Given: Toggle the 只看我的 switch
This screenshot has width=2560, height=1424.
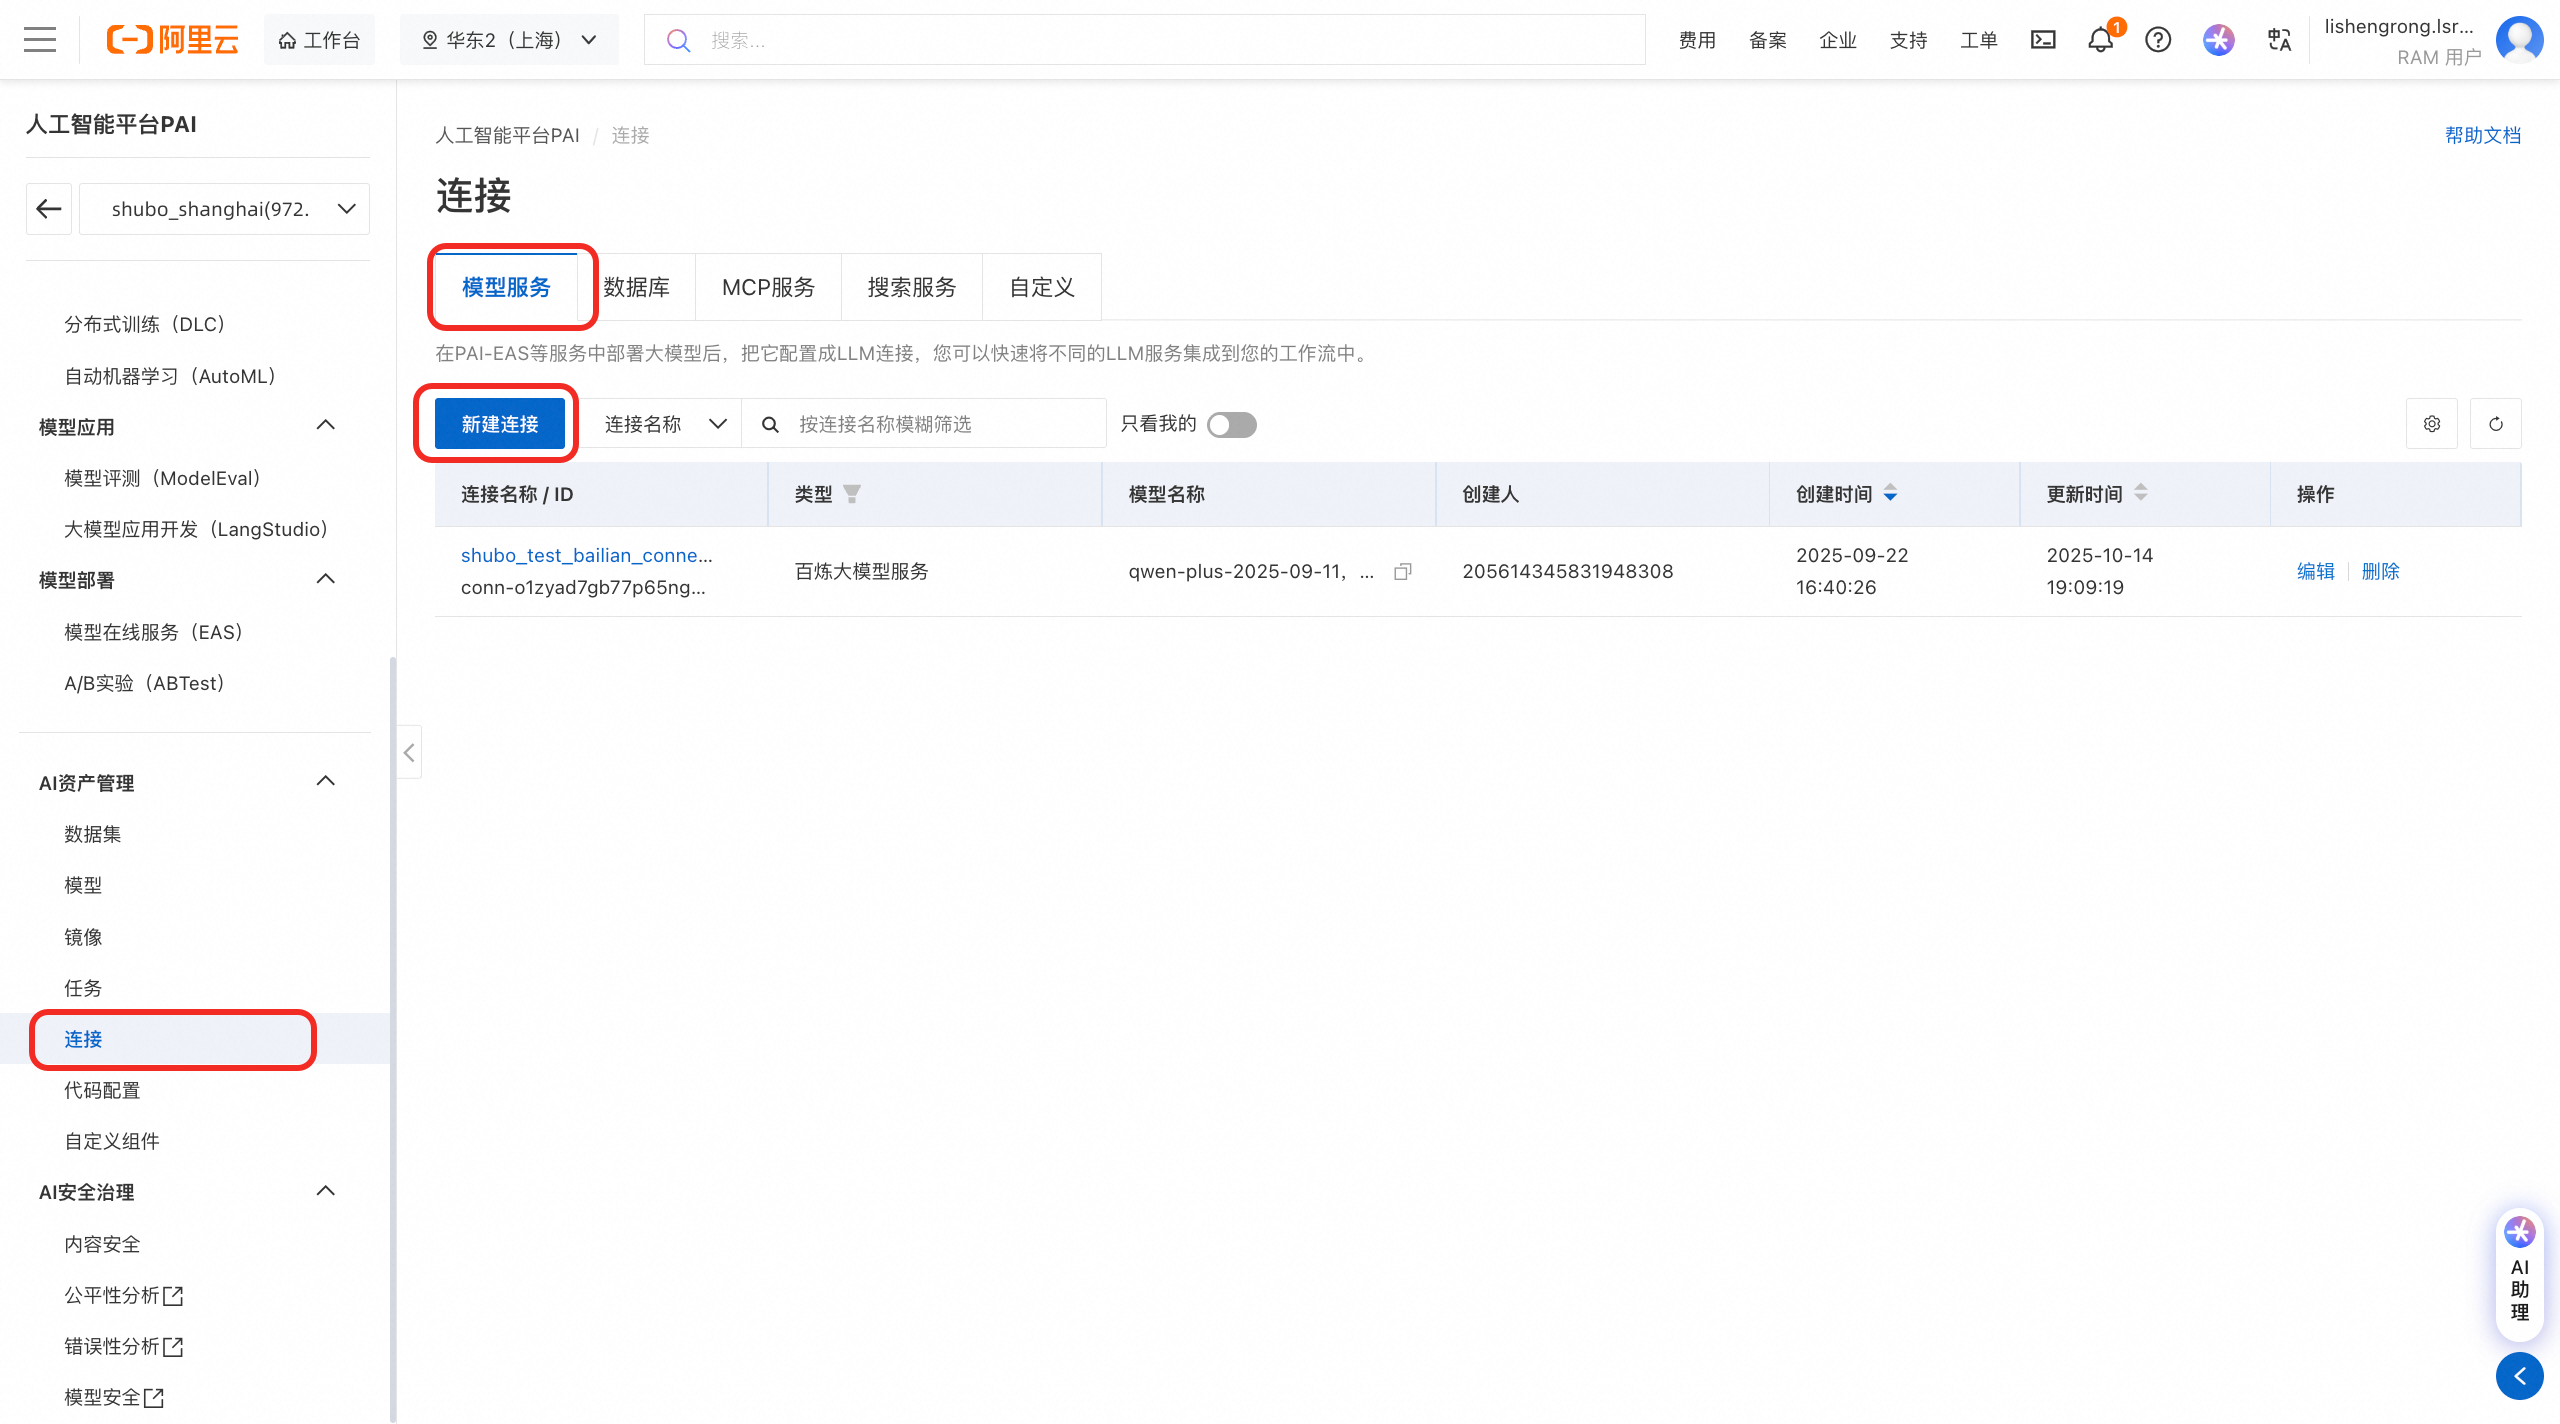Looking at the screenshot, I should [1231, 425].
